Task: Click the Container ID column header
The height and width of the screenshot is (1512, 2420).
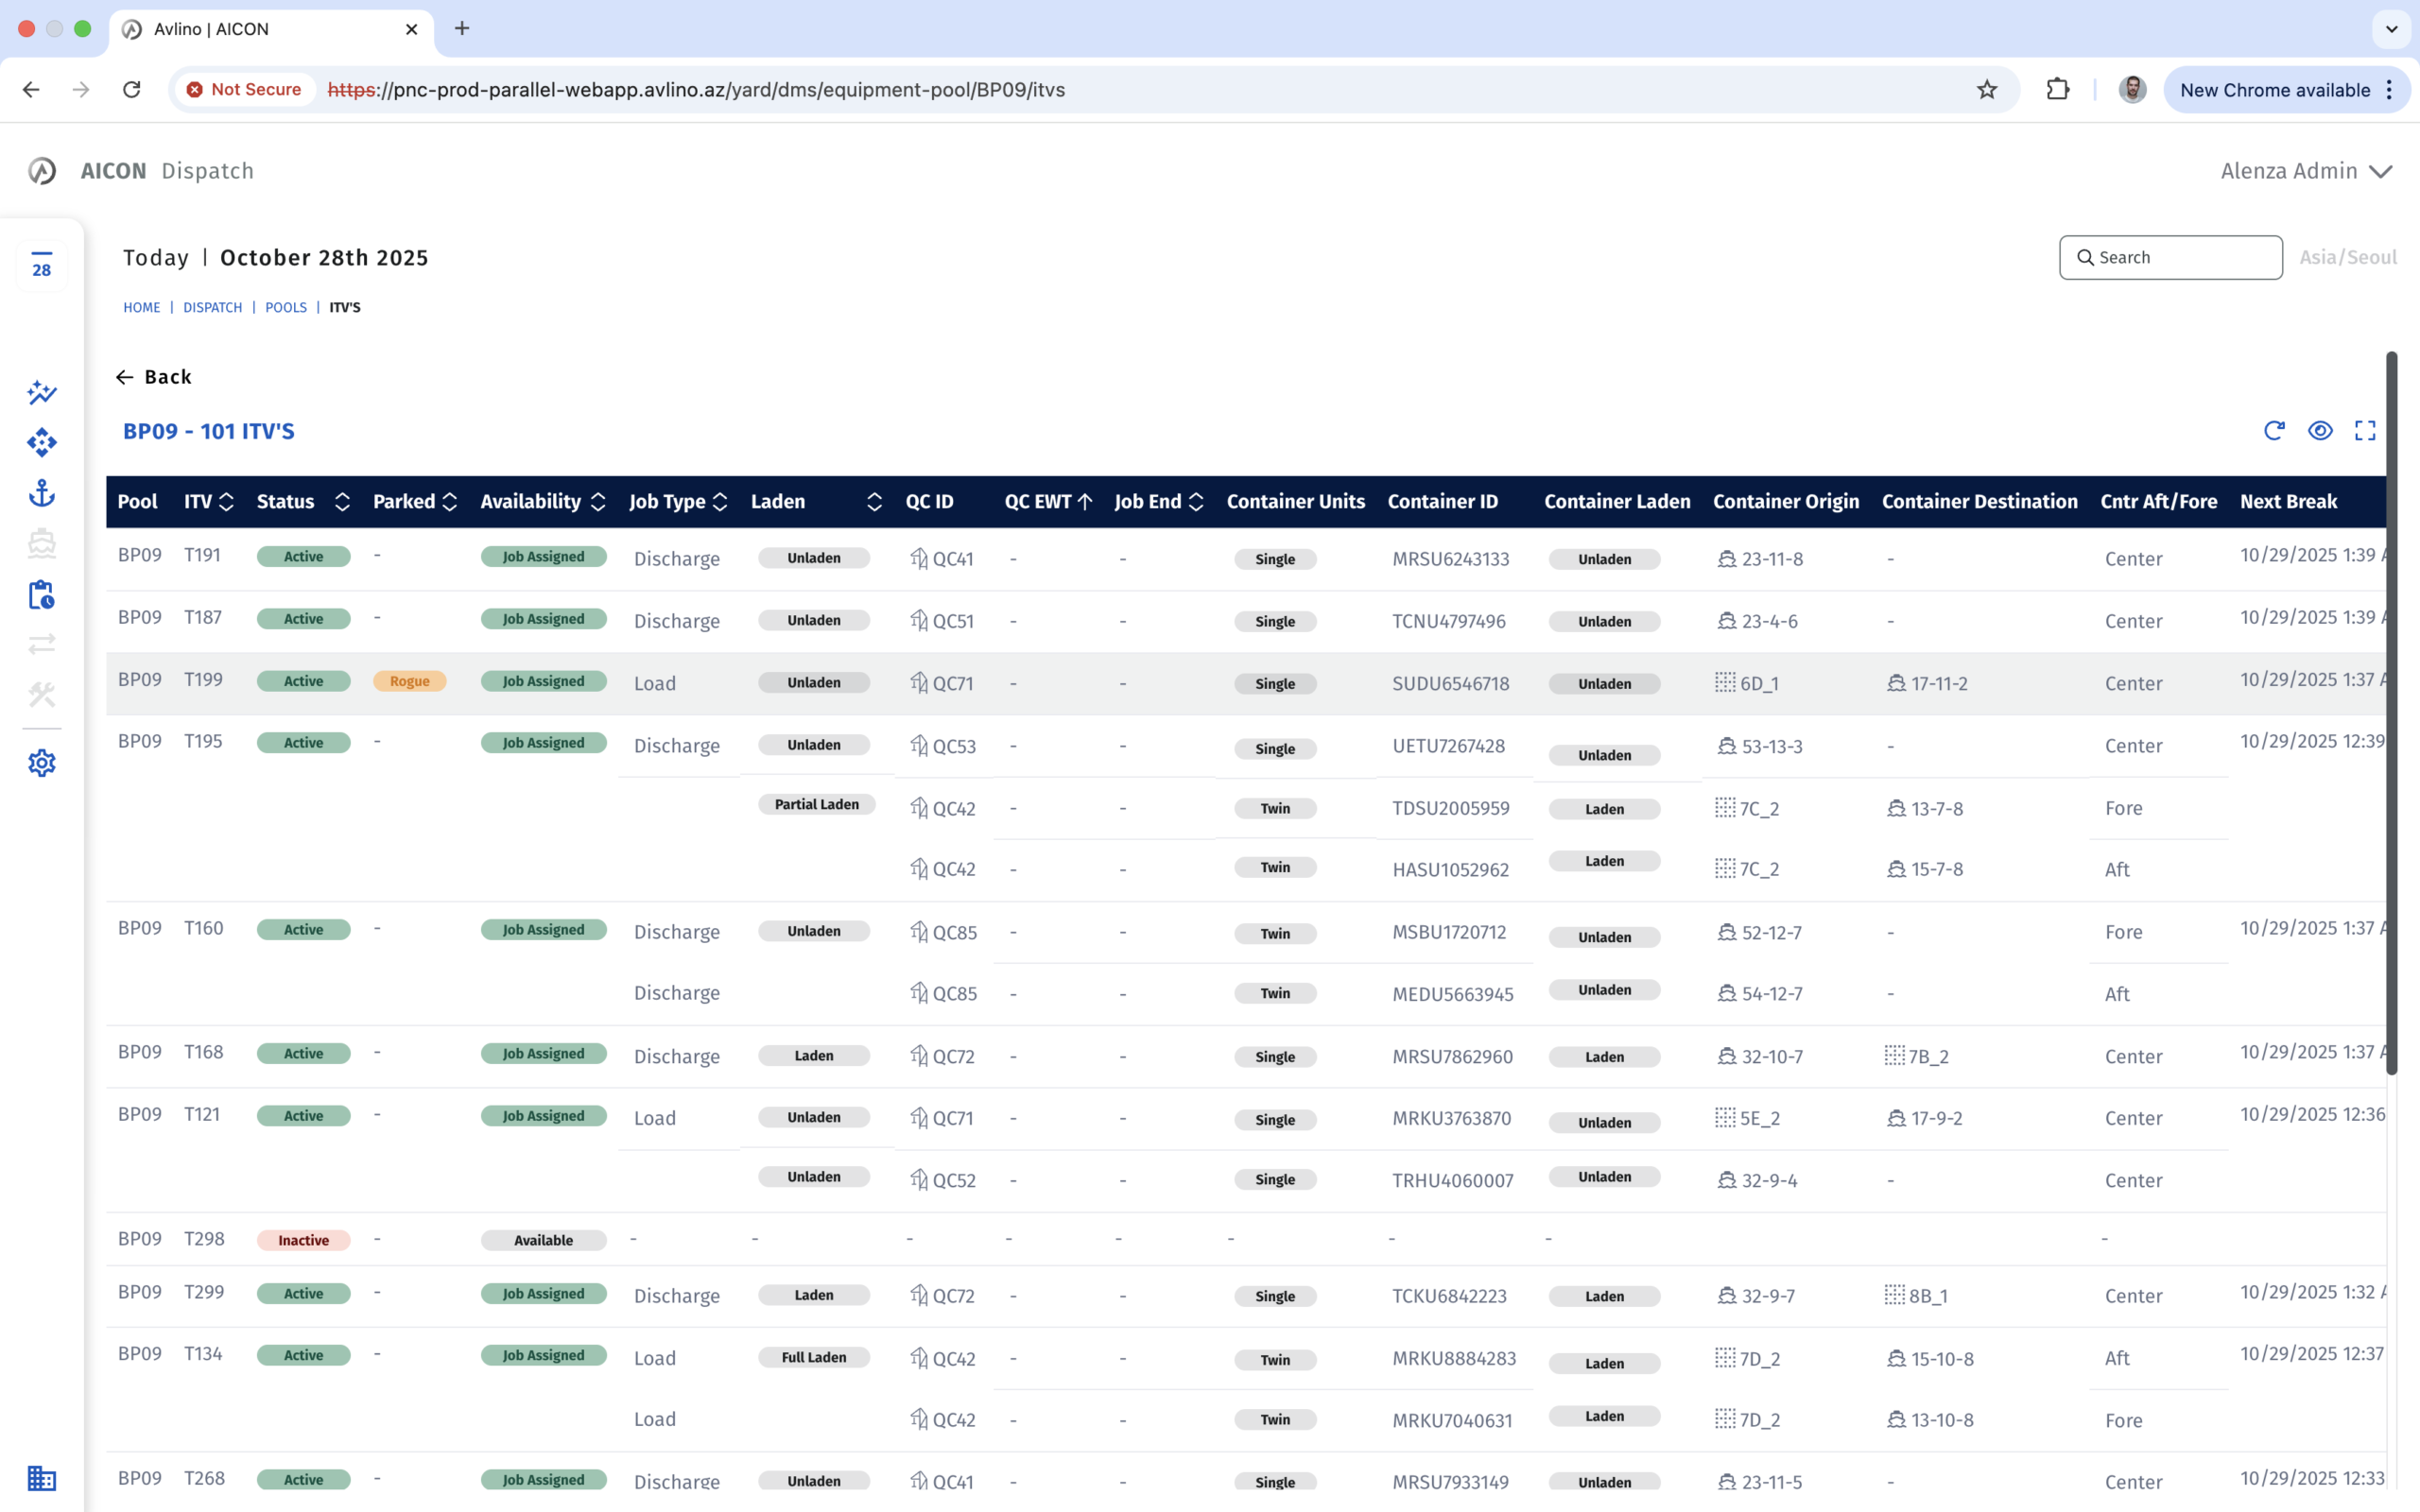Action: [1442, 502]
